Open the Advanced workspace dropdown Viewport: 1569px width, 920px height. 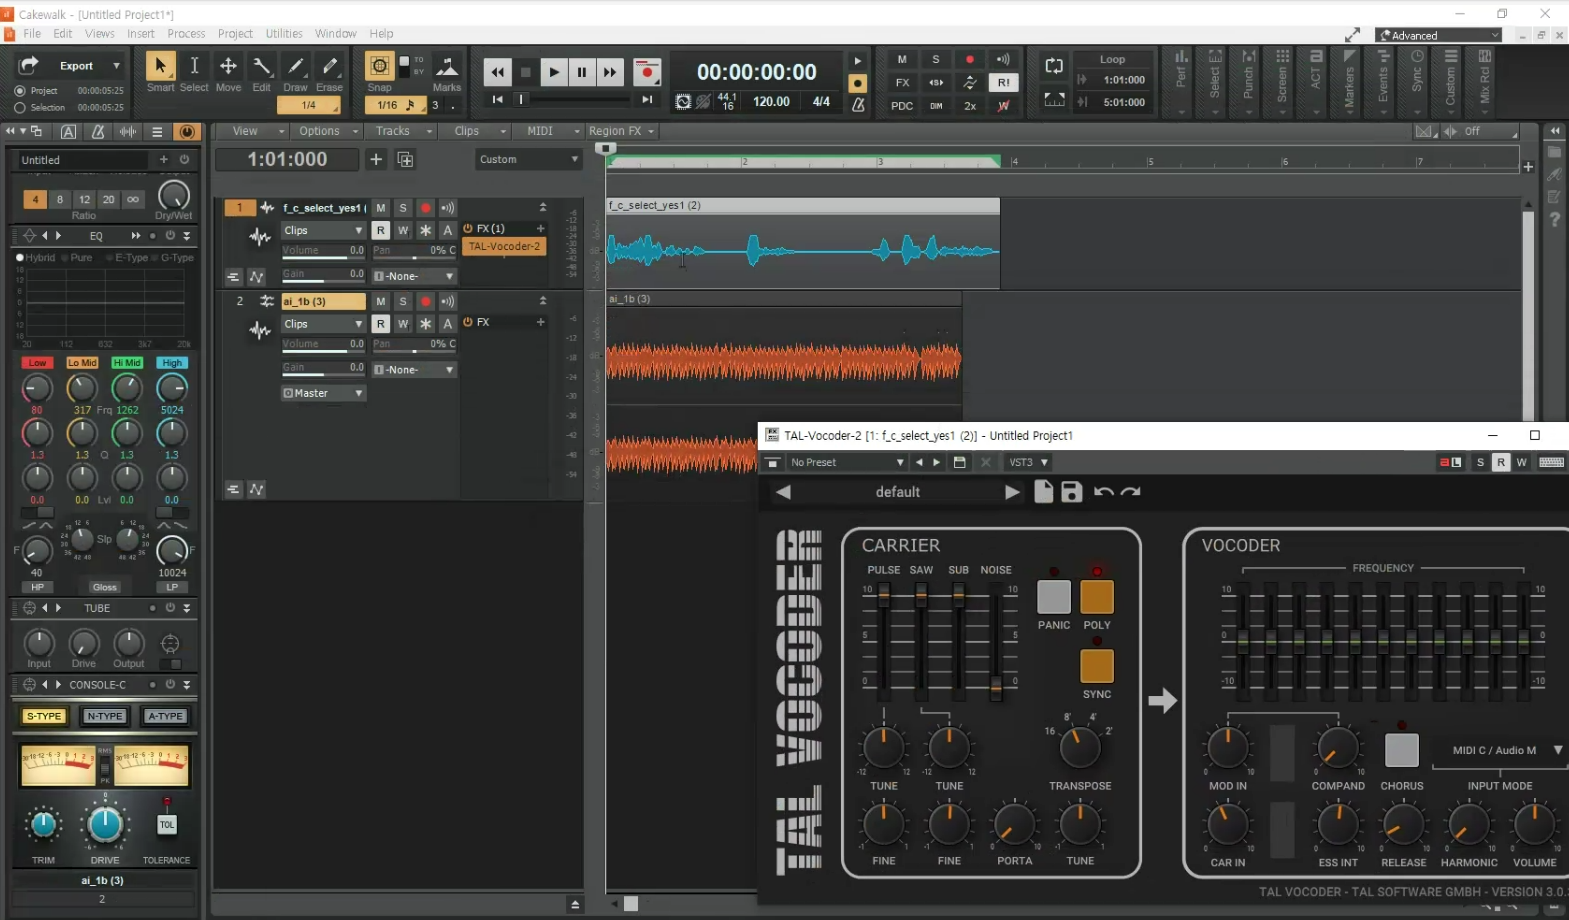(1438, 35)
